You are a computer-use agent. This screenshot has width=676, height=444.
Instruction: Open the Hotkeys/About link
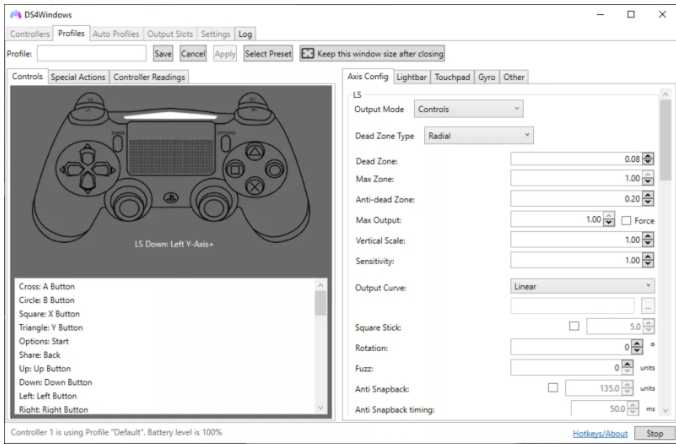point(600,433)
